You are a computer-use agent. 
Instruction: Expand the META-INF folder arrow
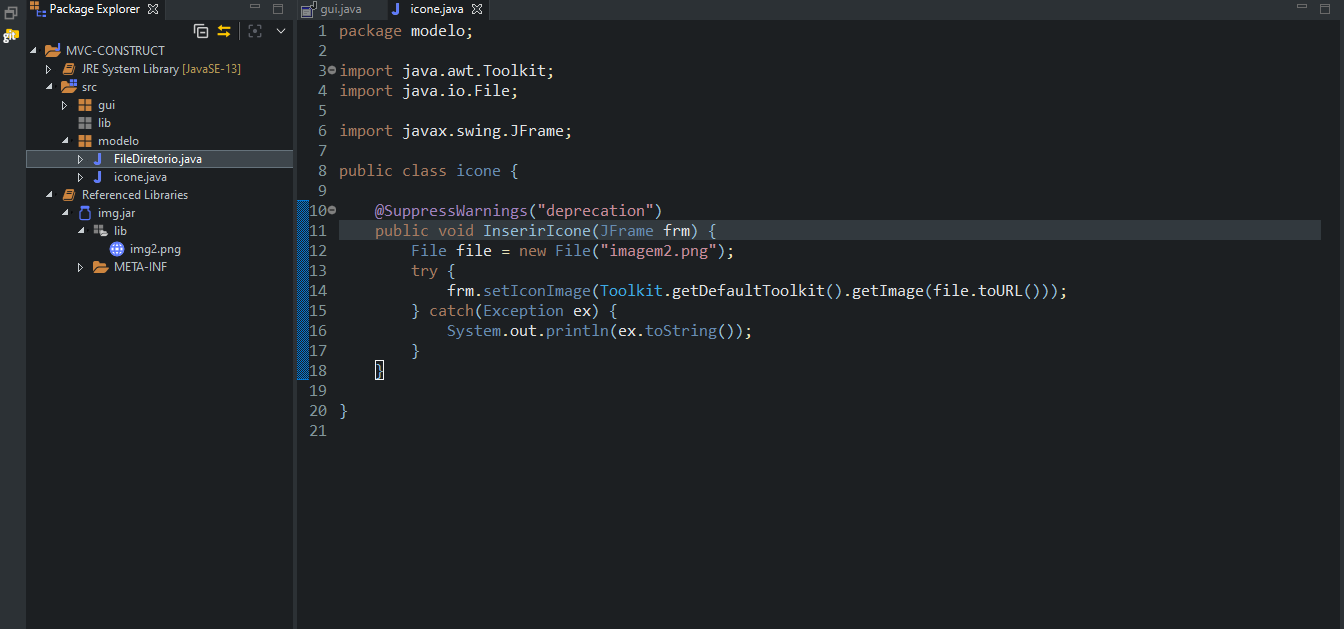(81, 267)
